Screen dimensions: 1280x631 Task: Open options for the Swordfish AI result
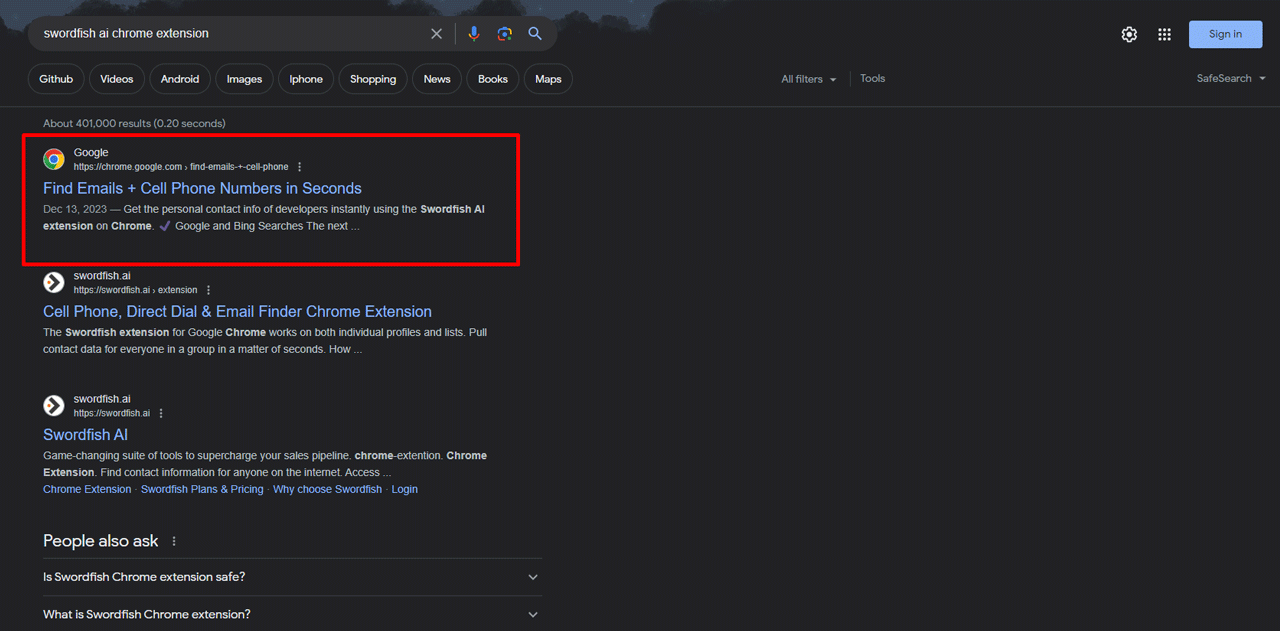(x=160, y=412)
